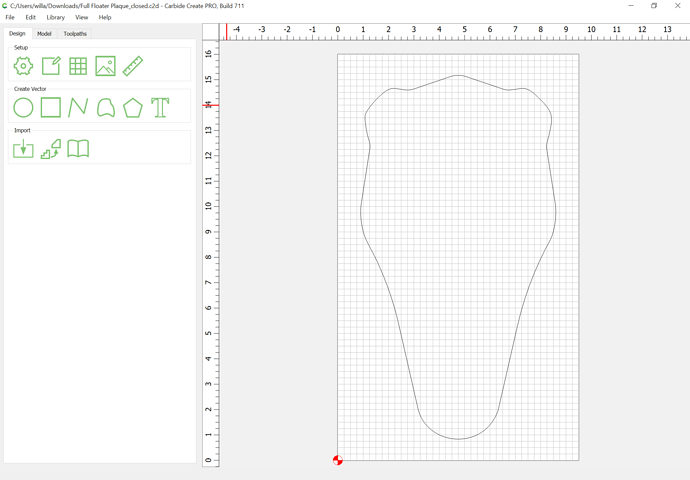Image resolution: width=690 pixels, height=480 pixels.
Task: Close the Carbide Create window
Action: (x=678, y=6)
